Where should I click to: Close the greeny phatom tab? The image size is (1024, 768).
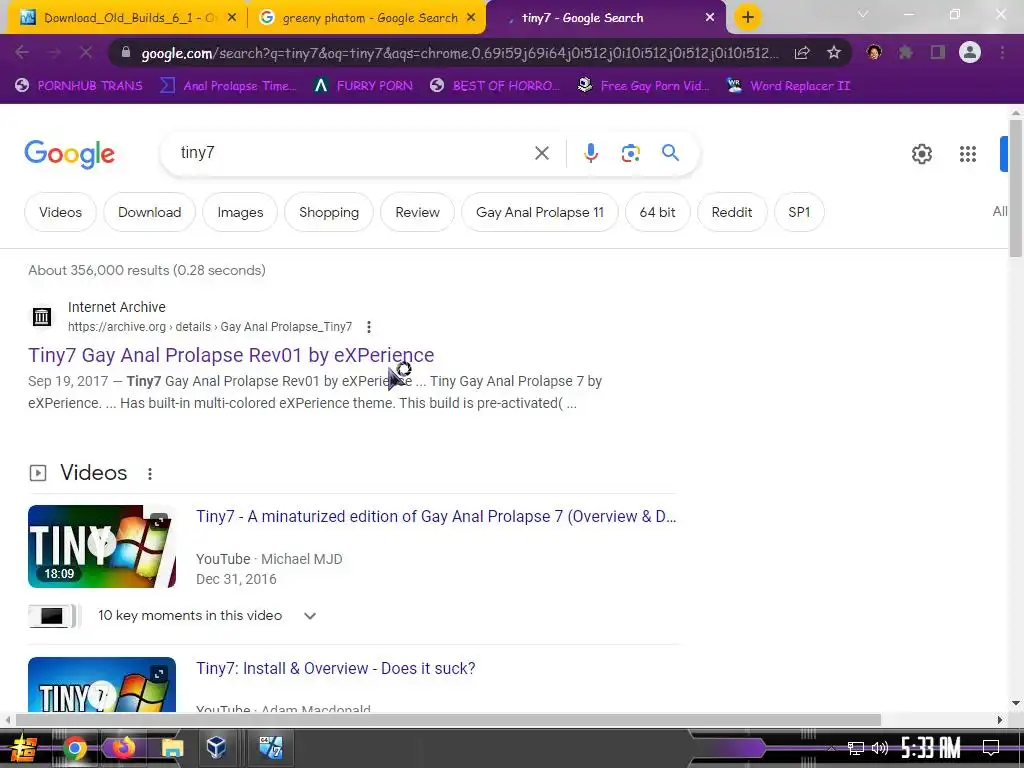[x=471, y=18]
